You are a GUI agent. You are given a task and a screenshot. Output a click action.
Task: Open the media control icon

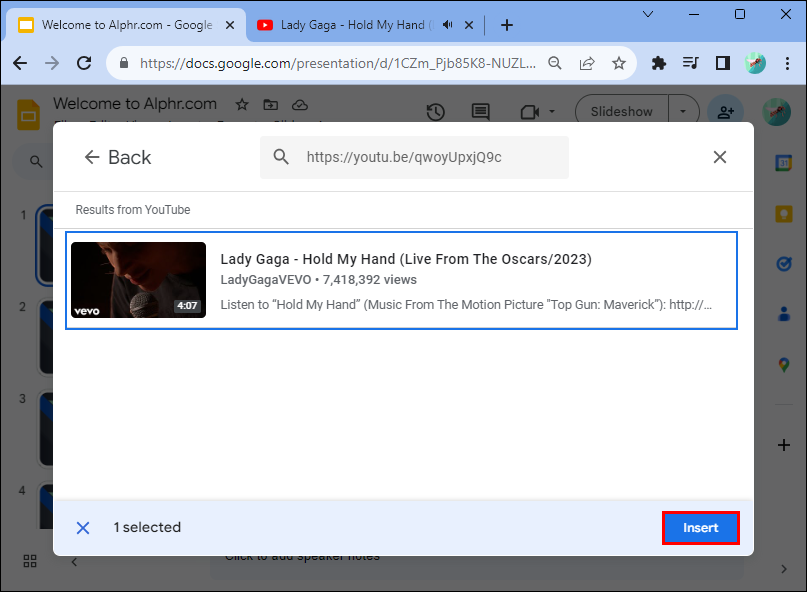click(690, 63)
